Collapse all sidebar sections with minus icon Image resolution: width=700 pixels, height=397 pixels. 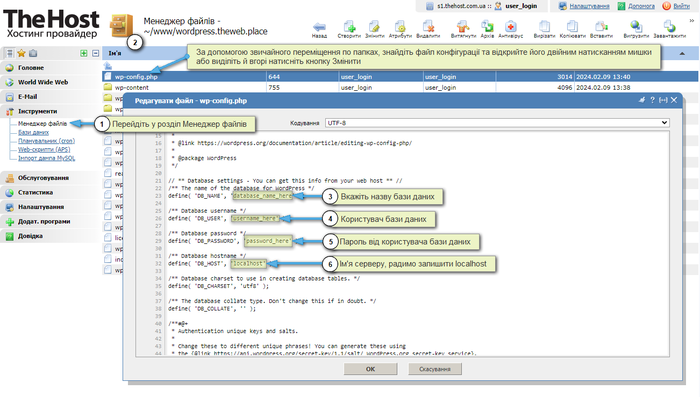coord(95,53)
